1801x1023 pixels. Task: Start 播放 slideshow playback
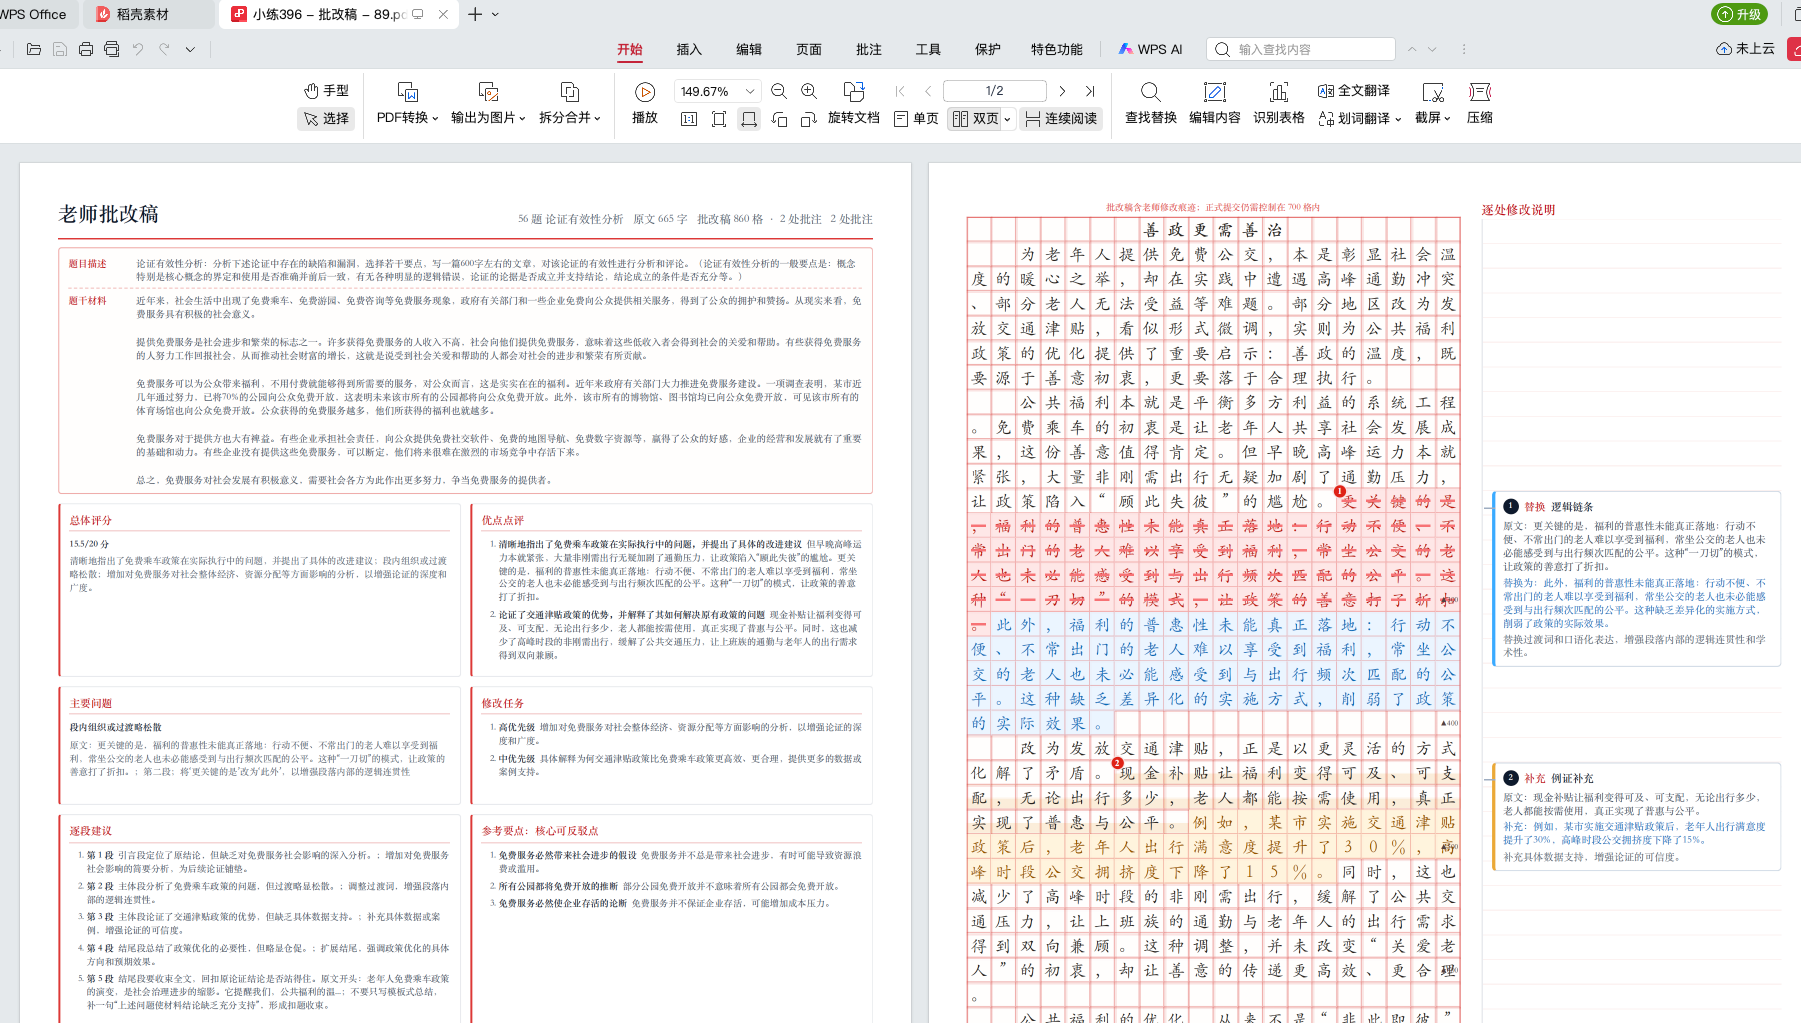click(x=645, y=103)
